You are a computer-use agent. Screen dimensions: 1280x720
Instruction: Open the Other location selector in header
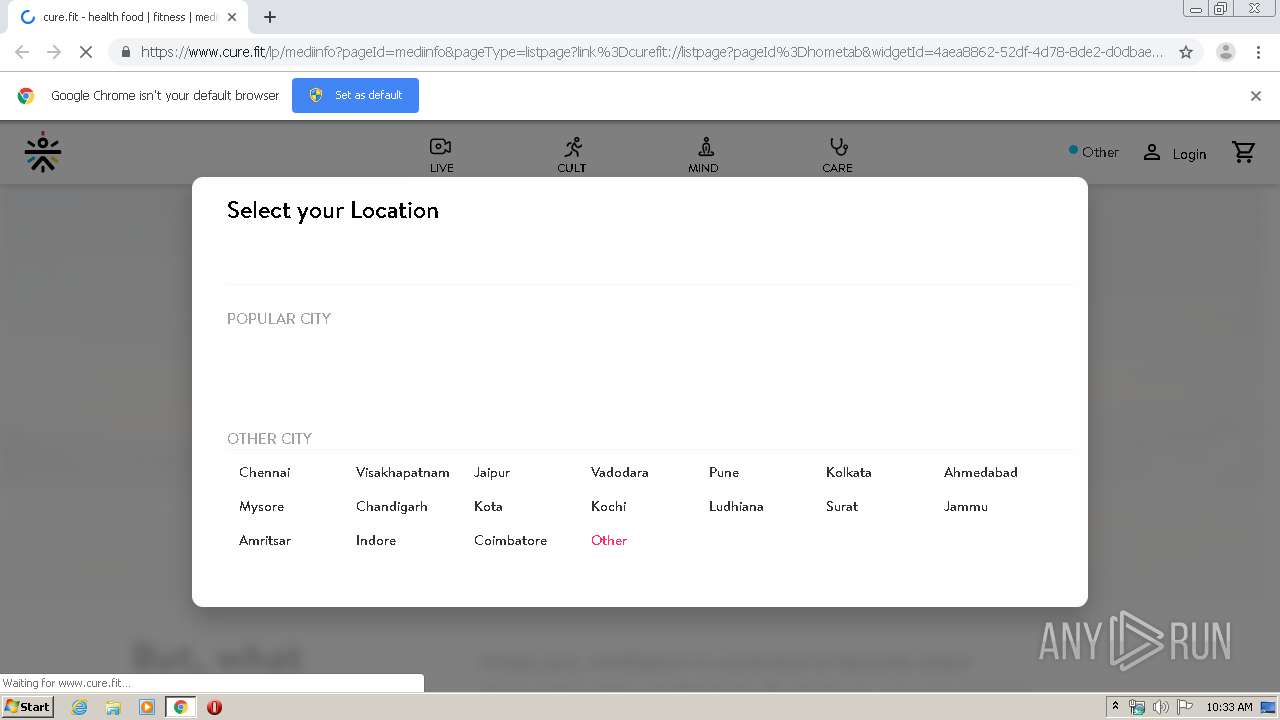pos(1094,152)
